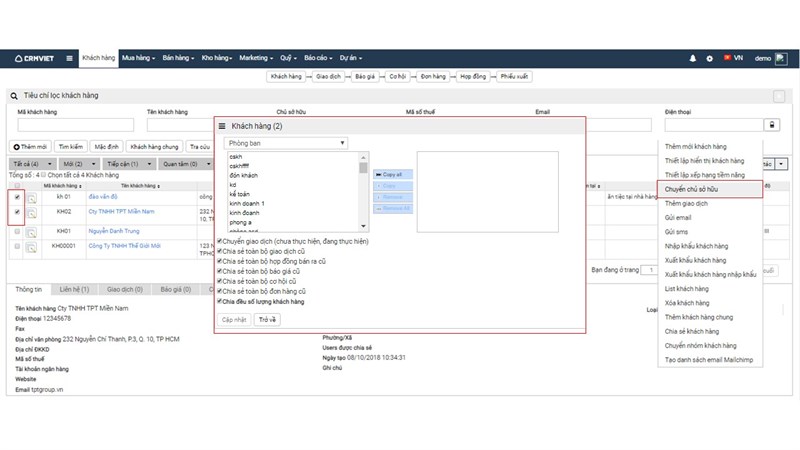Click the Trở về button

point(267,320)
